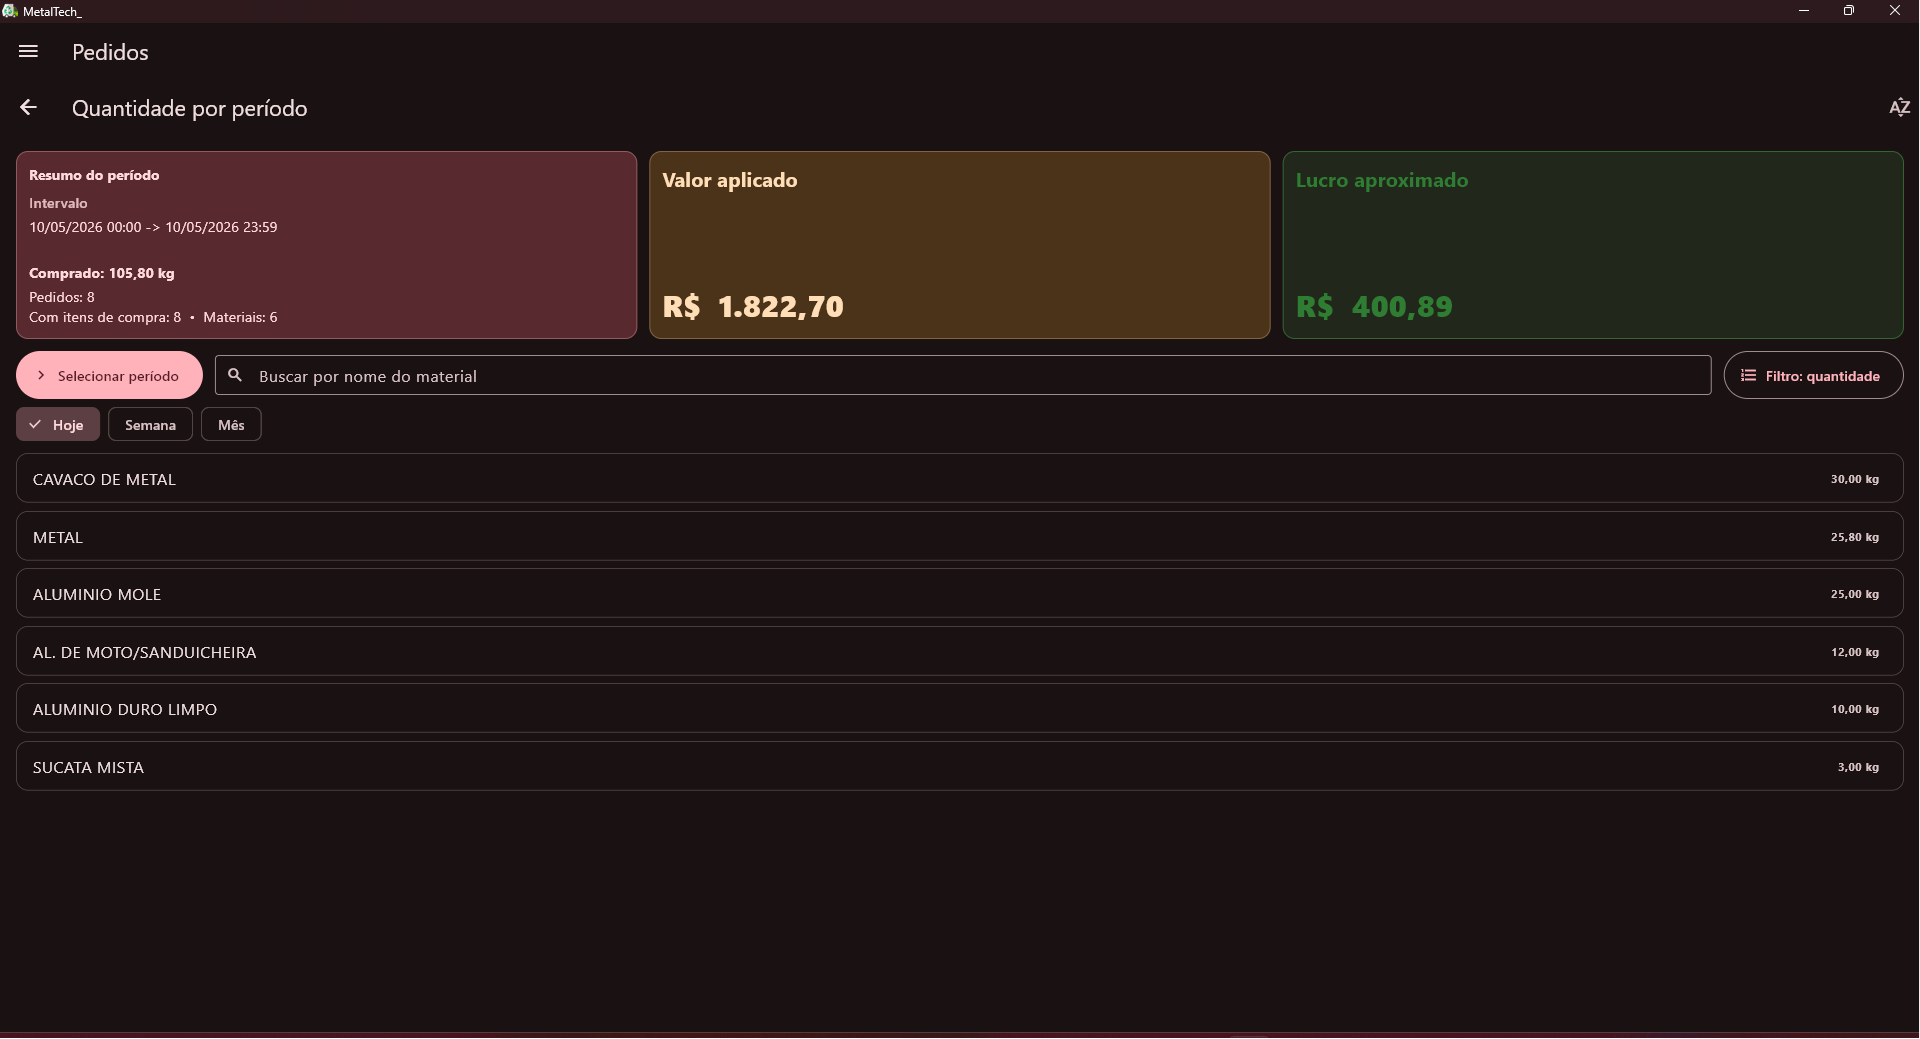
Task: Click the 3,00 kg quantity value
Action: point(1858,768)
